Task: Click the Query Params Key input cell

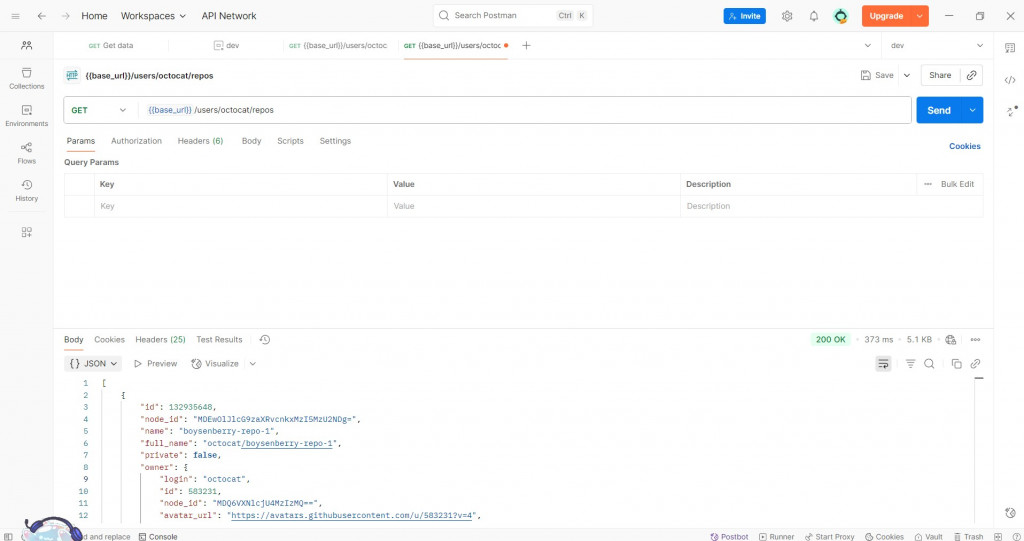Action: point(240,206)
